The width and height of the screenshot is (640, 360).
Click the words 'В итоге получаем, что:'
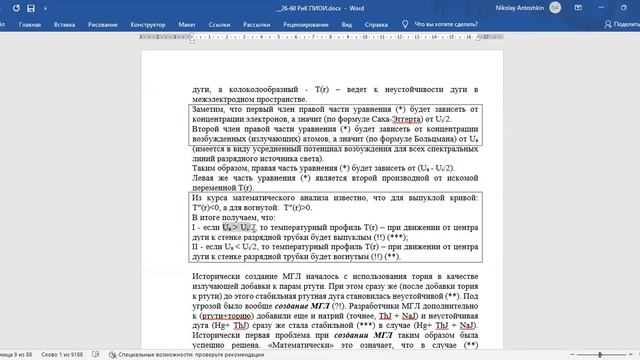[233, 218]
